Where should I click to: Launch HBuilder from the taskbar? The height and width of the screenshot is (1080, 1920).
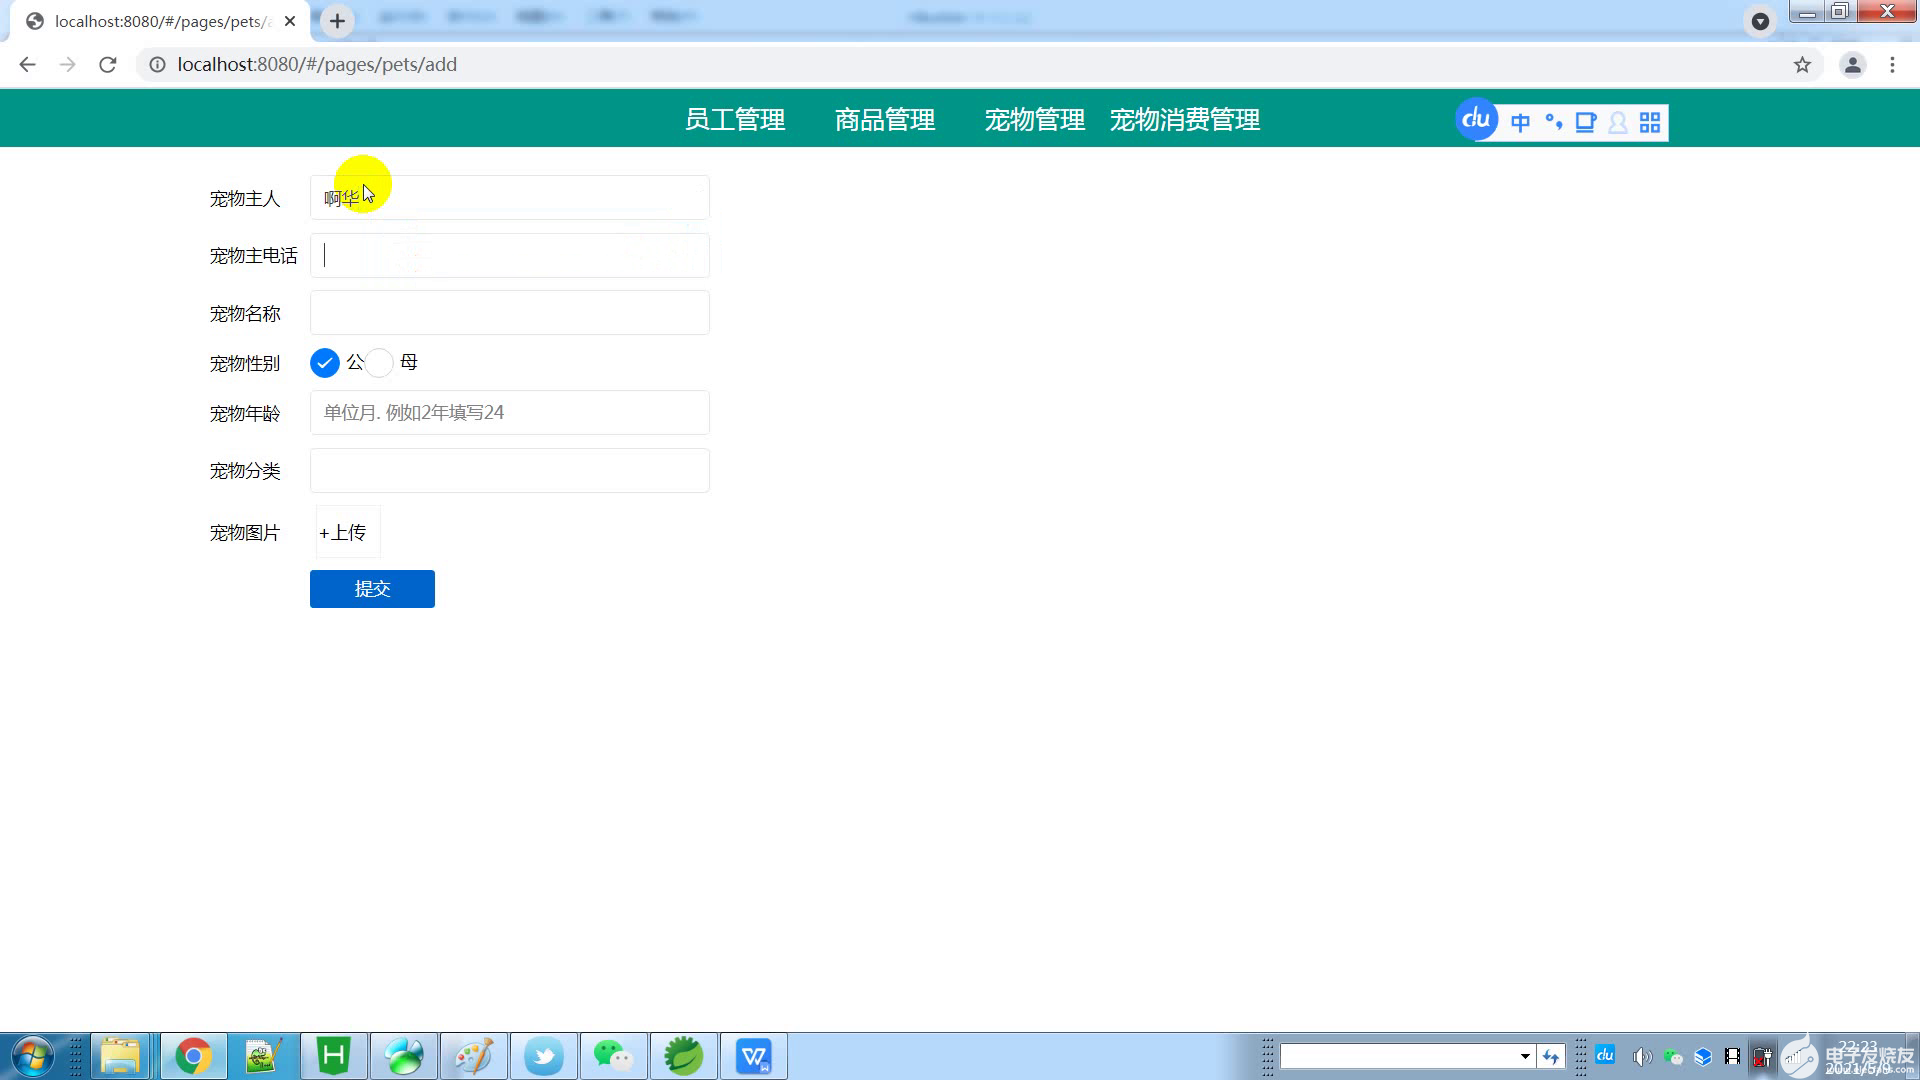pyautogui.click(x=334, y=1056)
